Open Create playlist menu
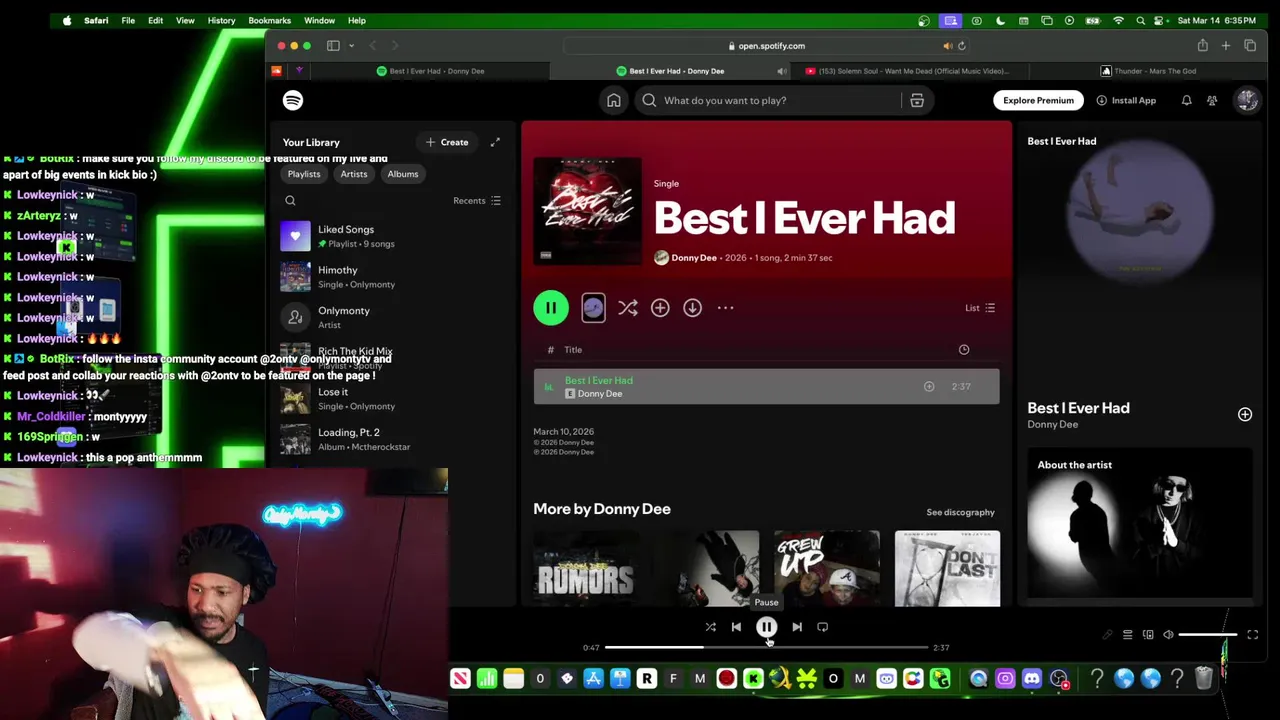The height and width of the screenshot is (720, 1280). (447, 142)
